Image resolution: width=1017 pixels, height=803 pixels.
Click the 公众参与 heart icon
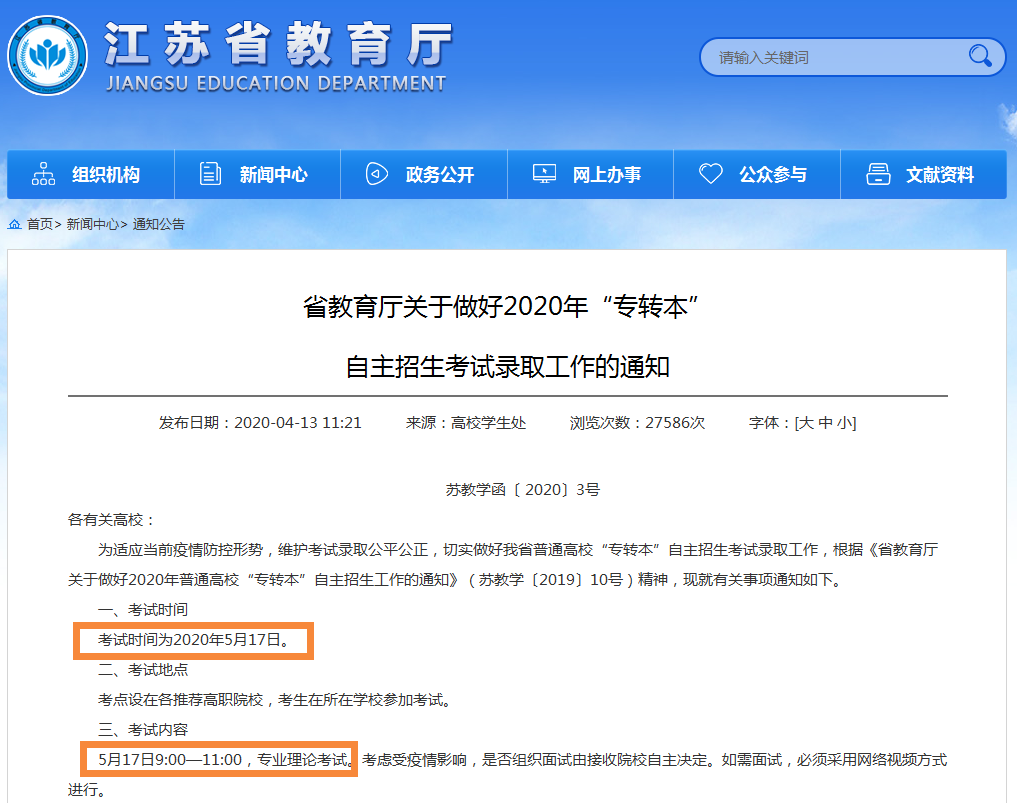click(x=710, y=174)
